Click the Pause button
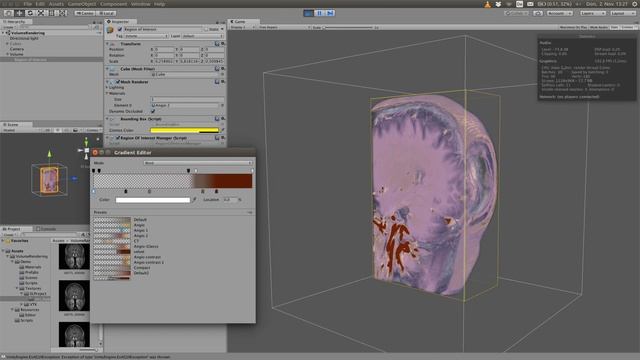 [320, 13]
